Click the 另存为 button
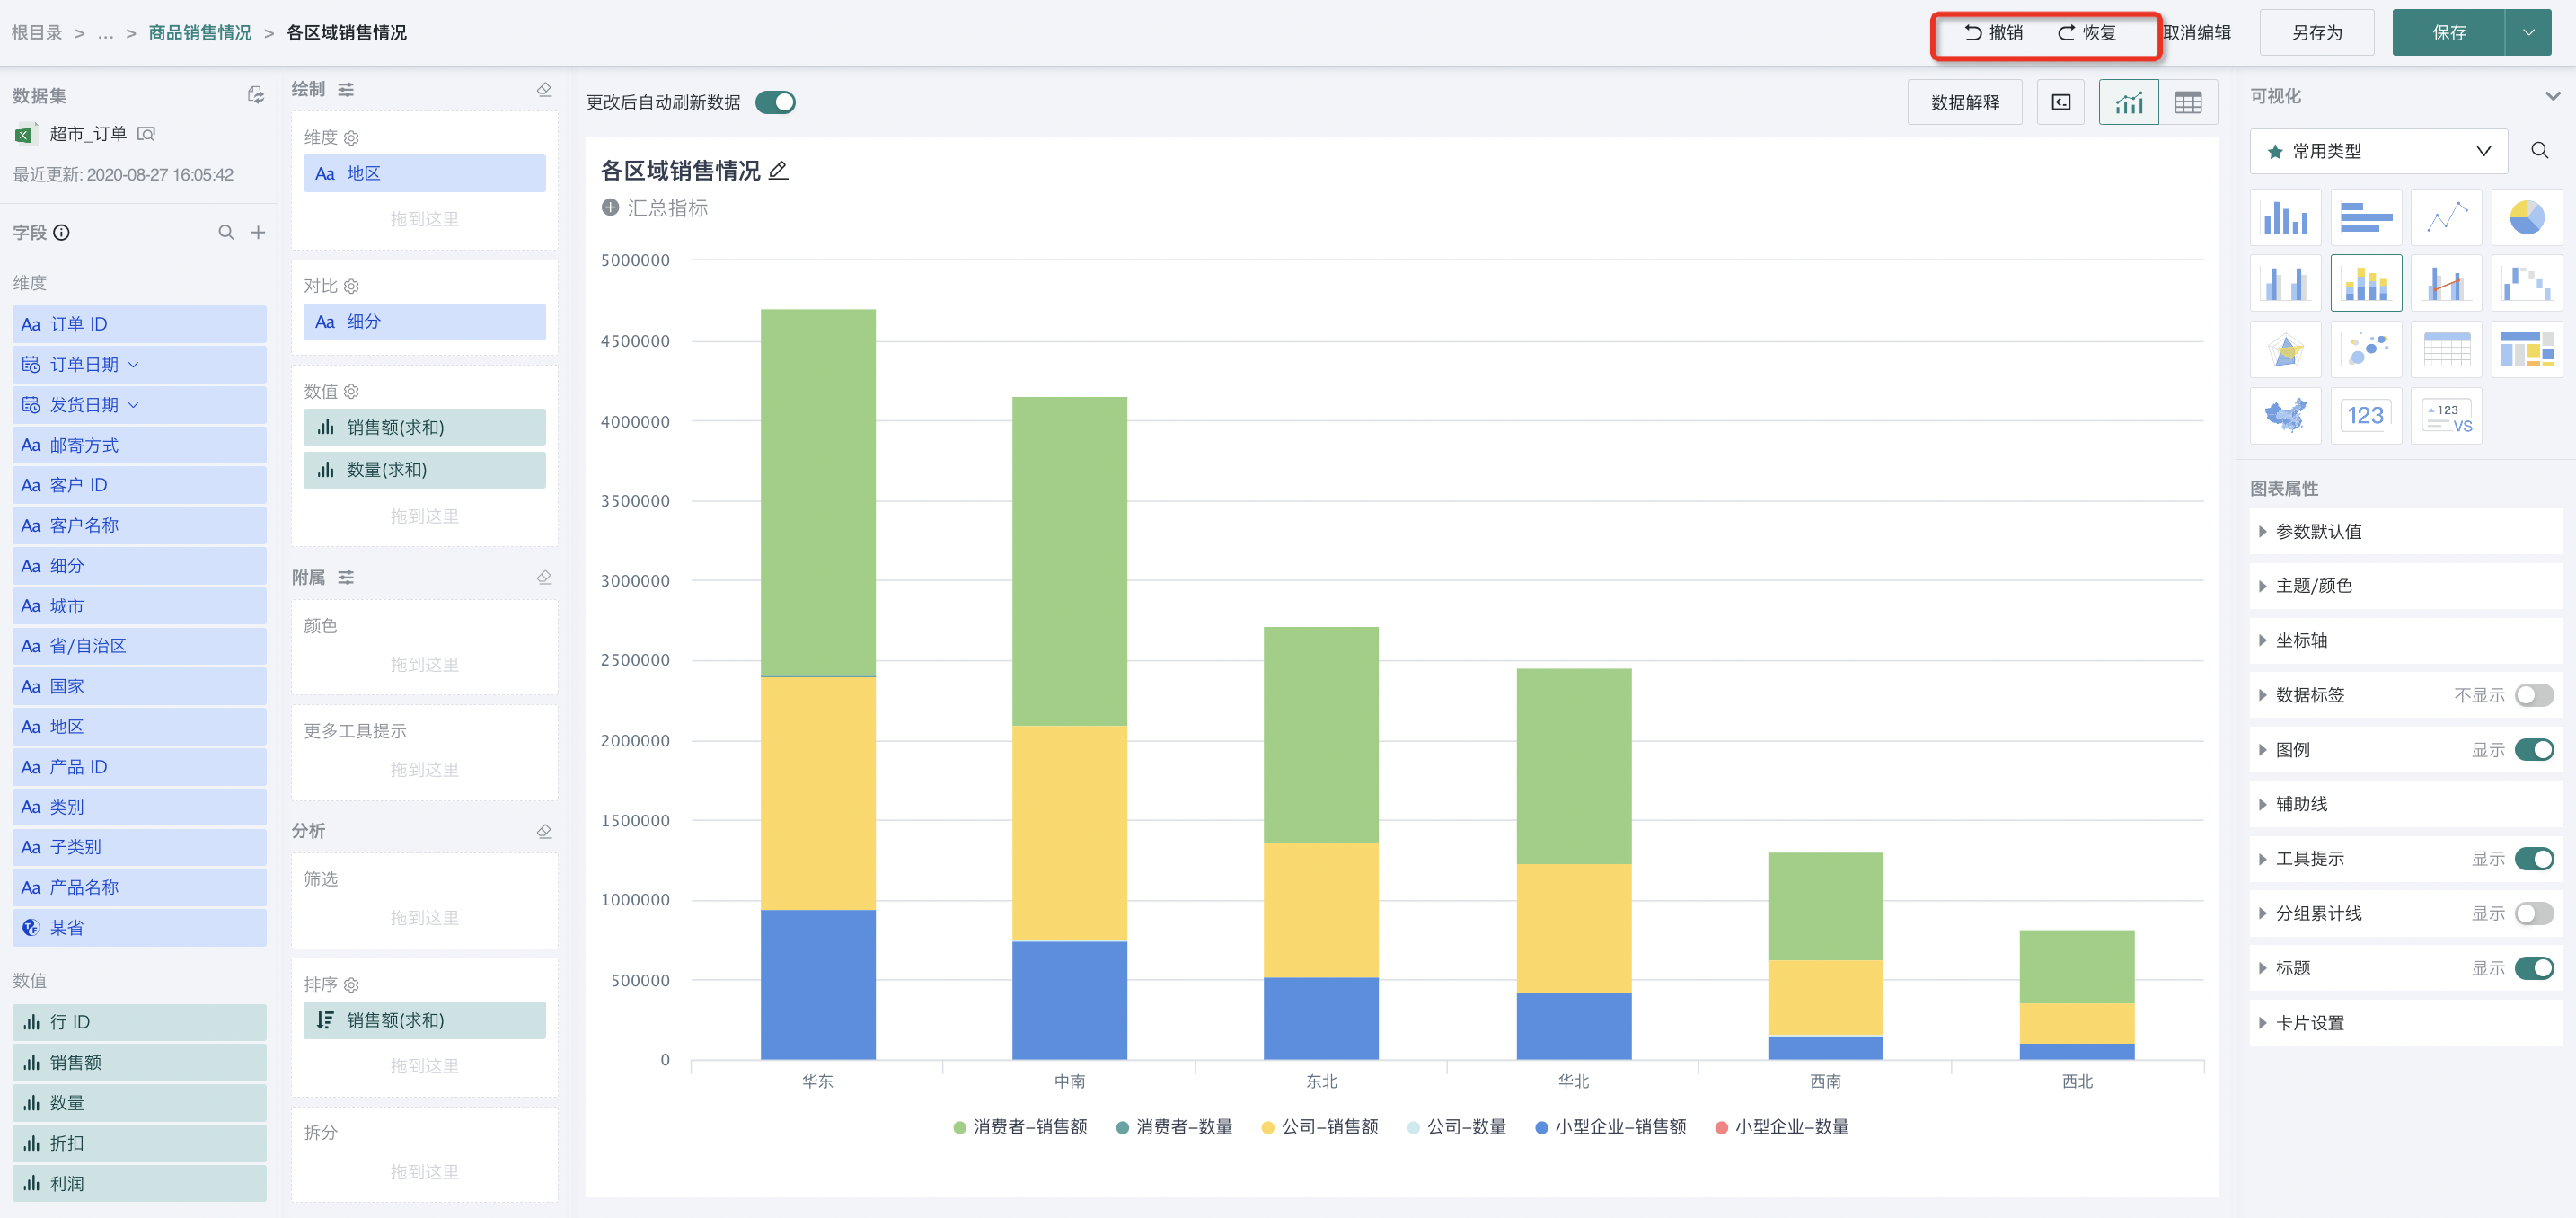Screen dimensions: 2576x1218 (x=2317, y=32)
